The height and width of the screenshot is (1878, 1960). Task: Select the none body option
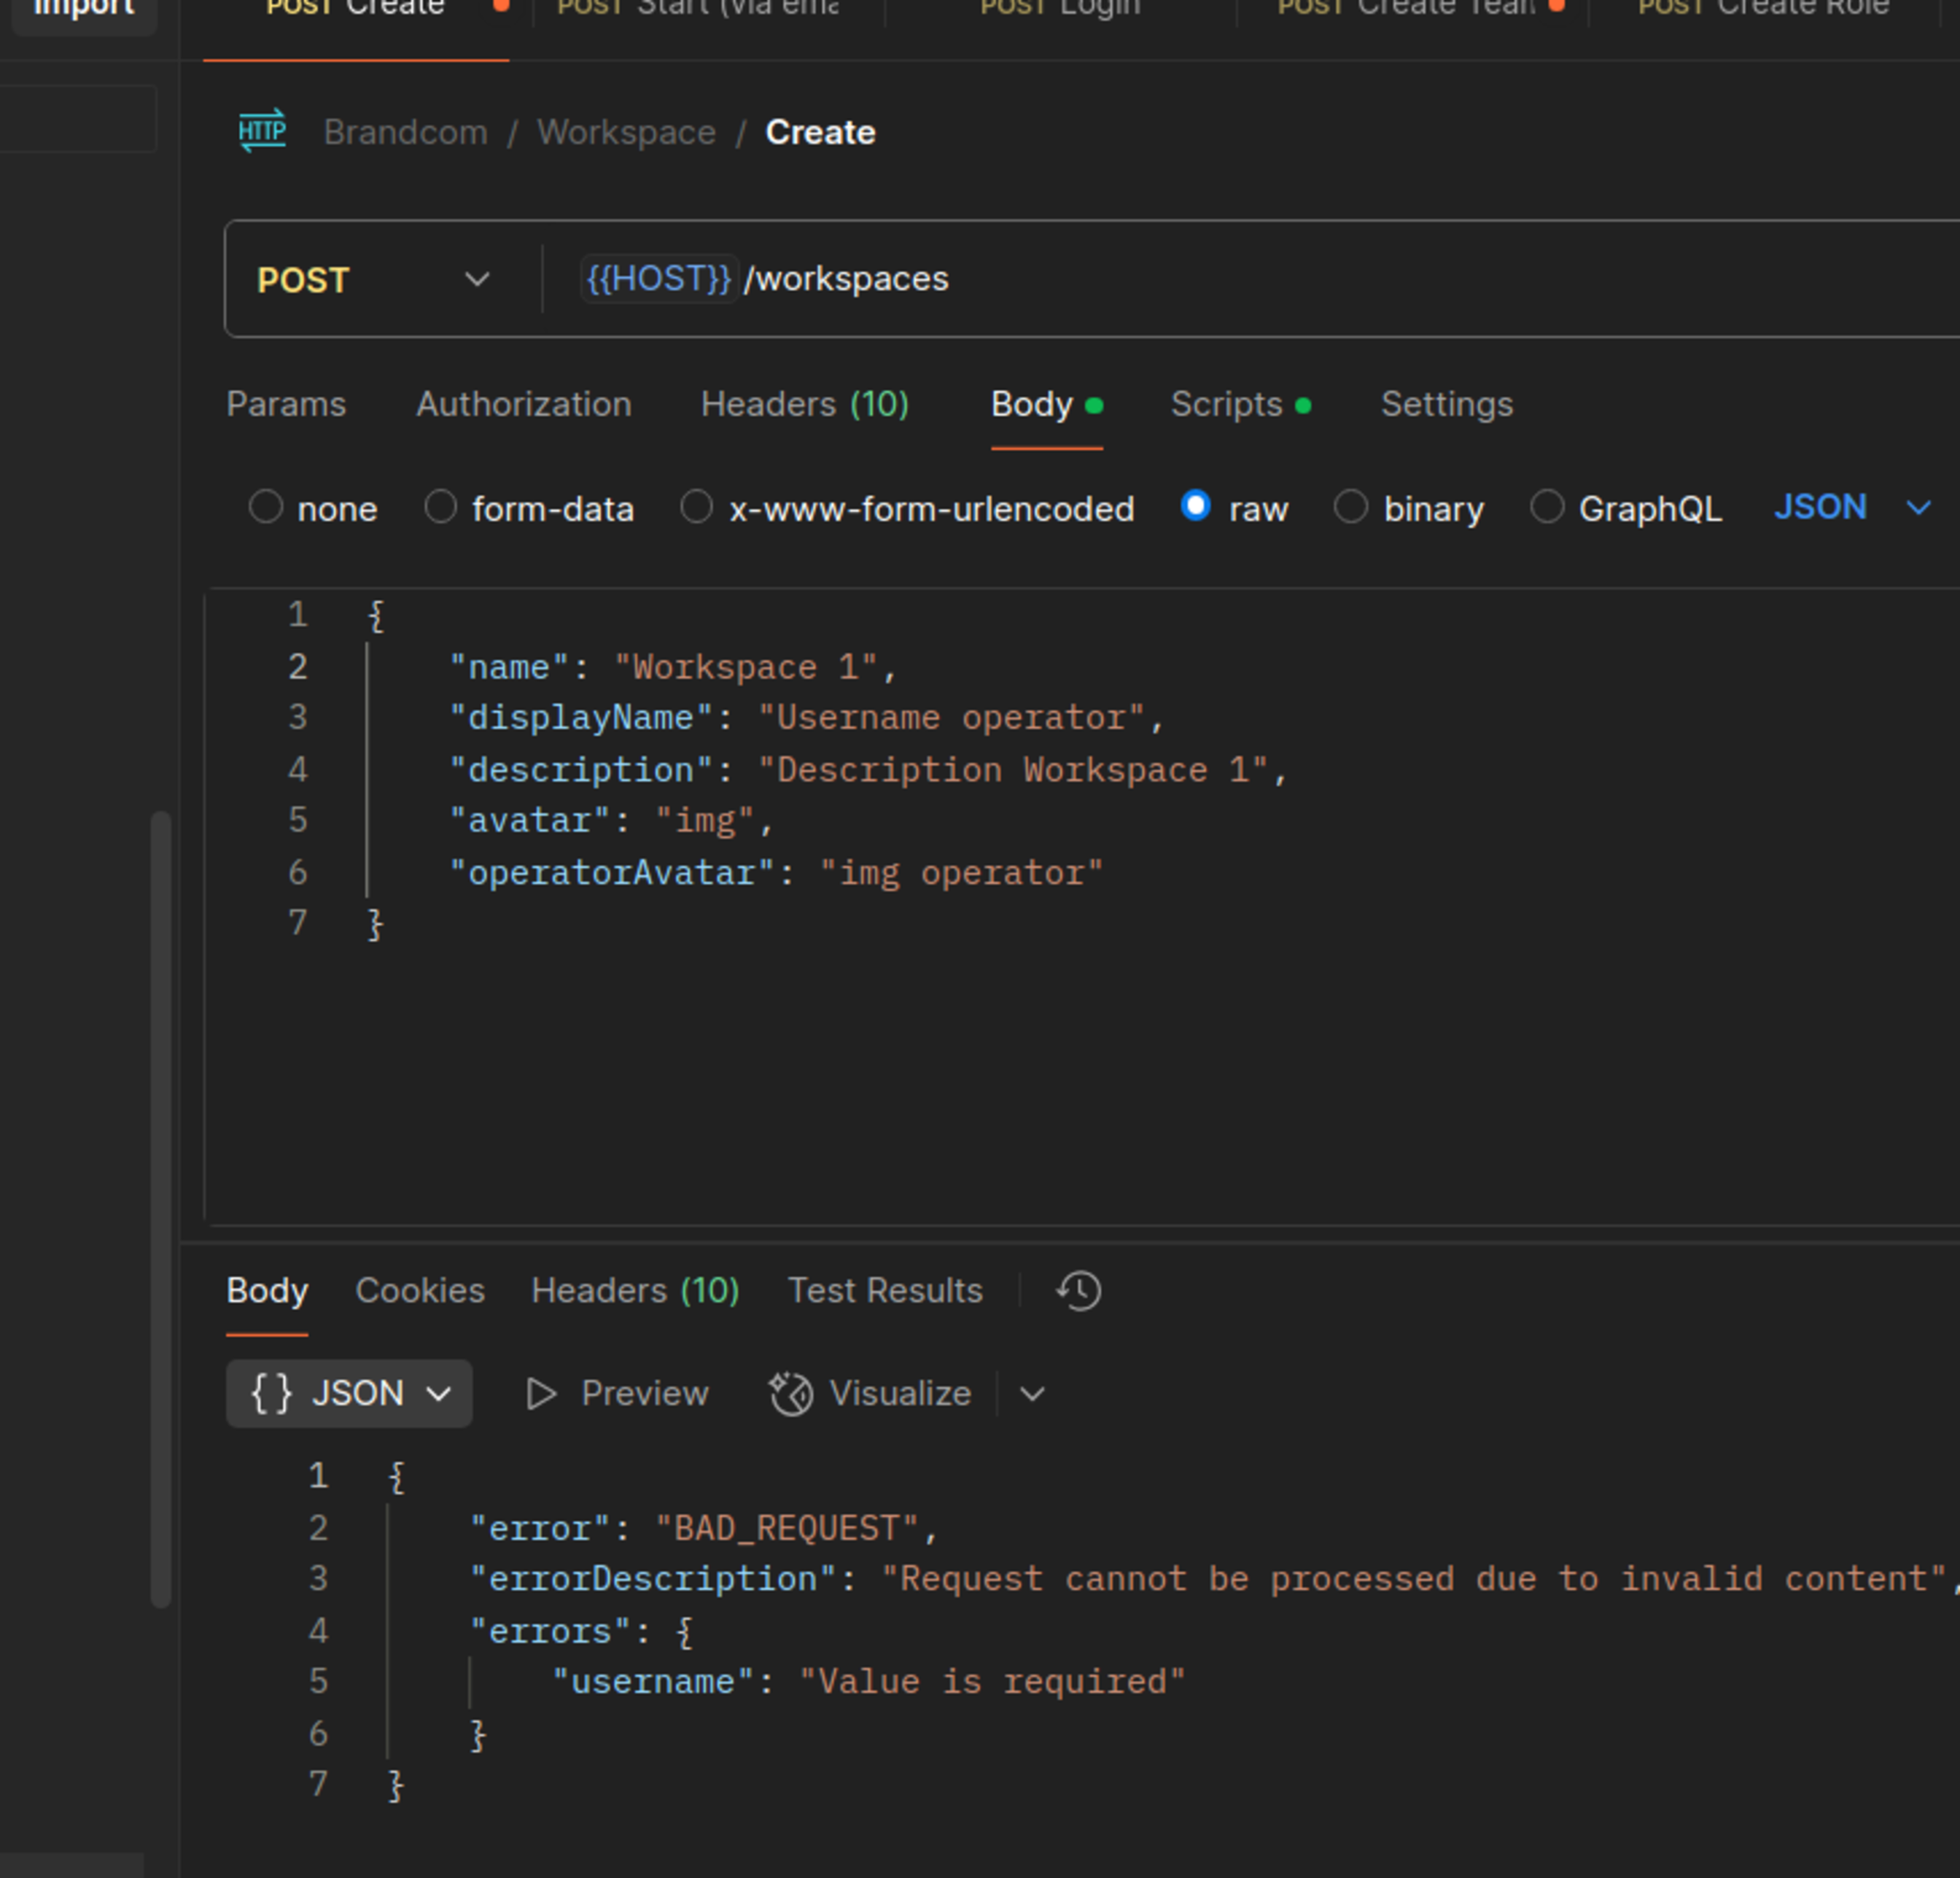[x=266, y=507]
